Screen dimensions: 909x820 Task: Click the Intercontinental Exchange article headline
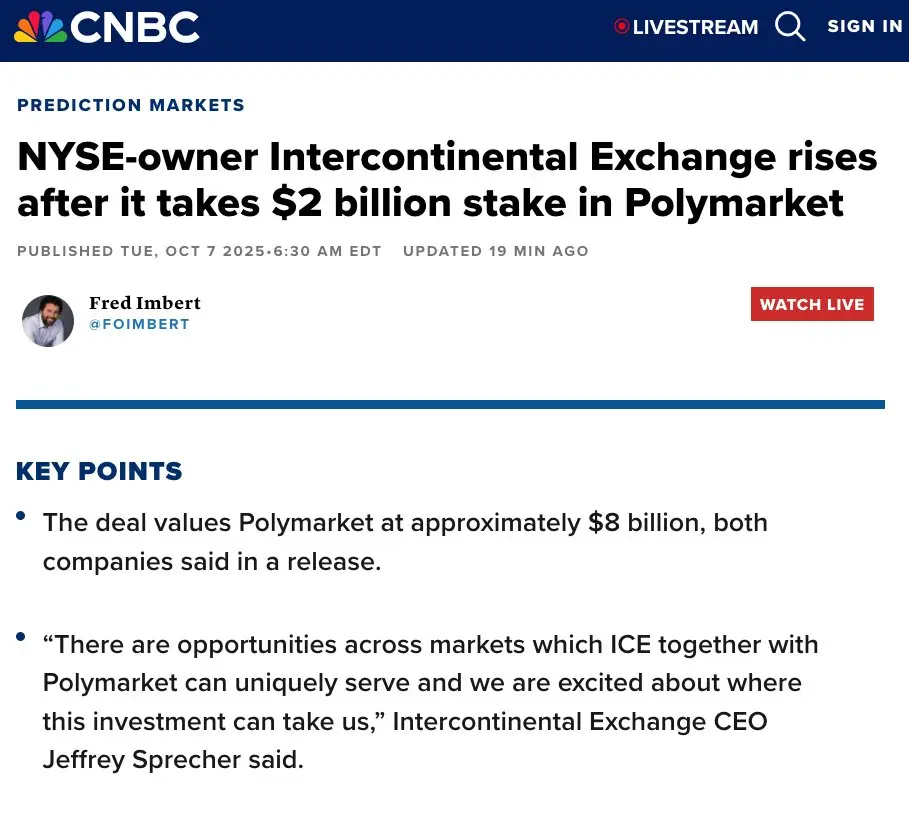tap(447, 180)
